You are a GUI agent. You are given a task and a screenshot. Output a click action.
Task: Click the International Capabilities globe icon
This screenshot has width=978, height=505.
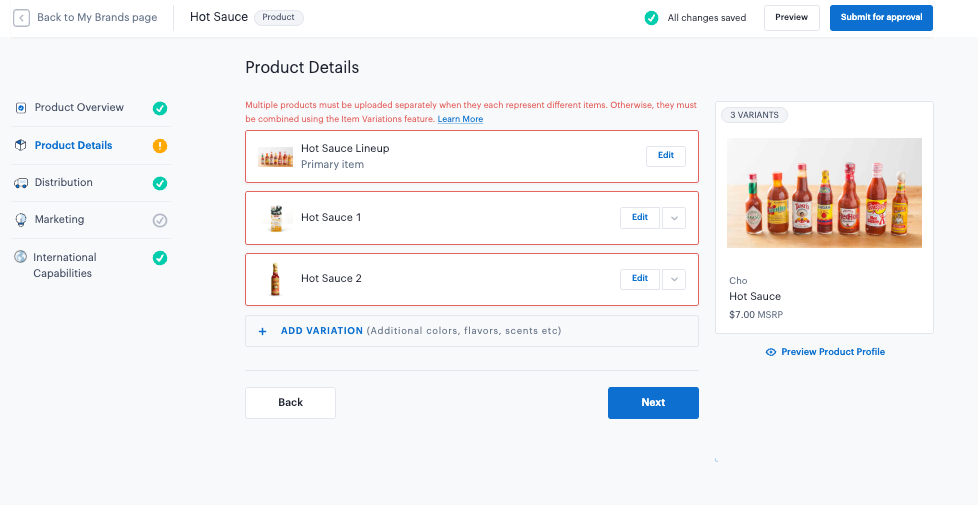pyautogui.click(x=21, y=257)
